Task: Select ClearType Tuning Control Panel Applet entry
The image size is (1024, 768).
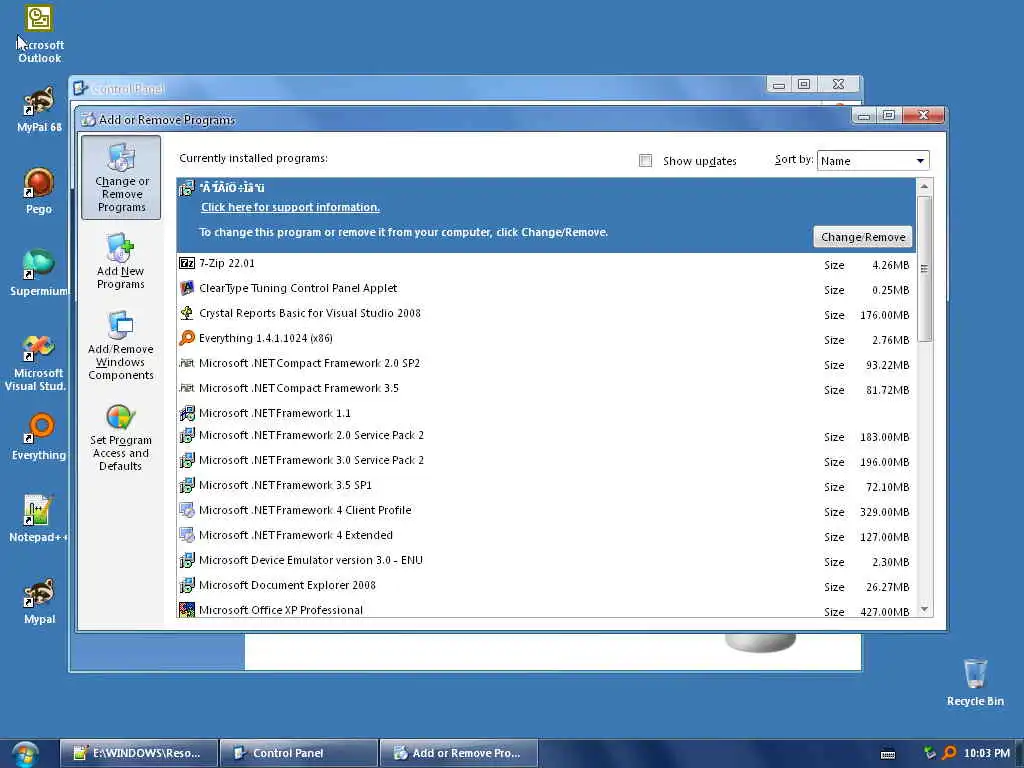Action: 546,289
